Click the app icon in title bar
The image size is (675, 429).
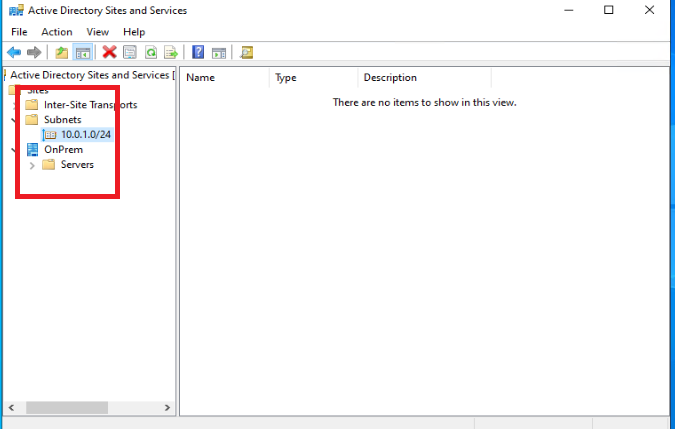16,10
